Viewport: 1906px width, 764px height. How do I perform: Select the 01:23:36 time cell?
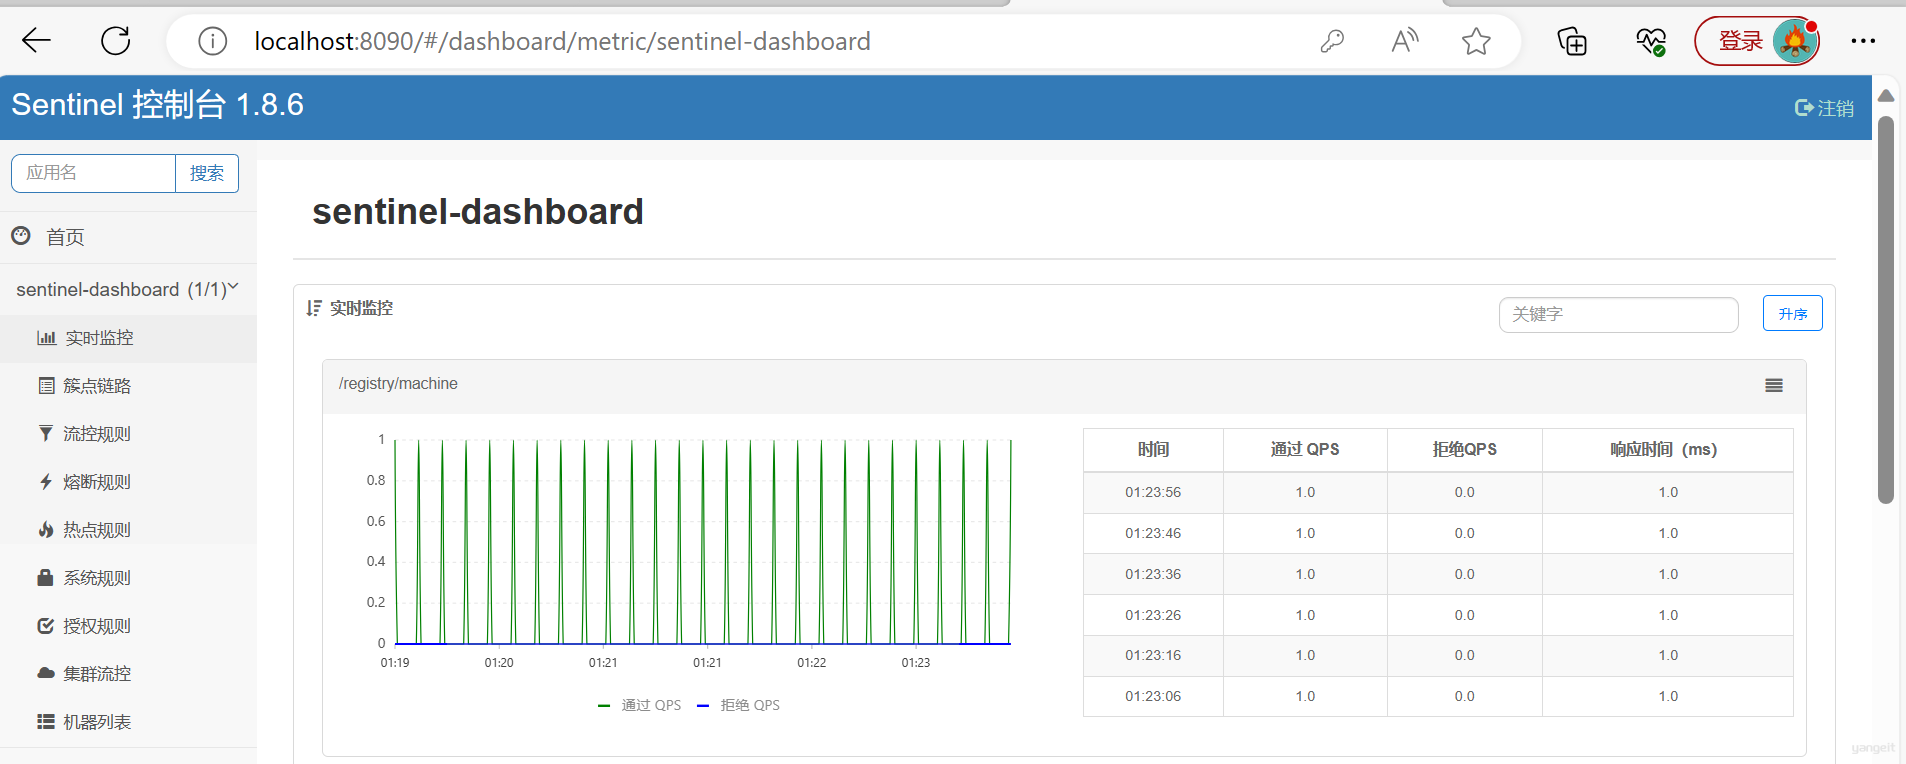[x=1153, y=574]
